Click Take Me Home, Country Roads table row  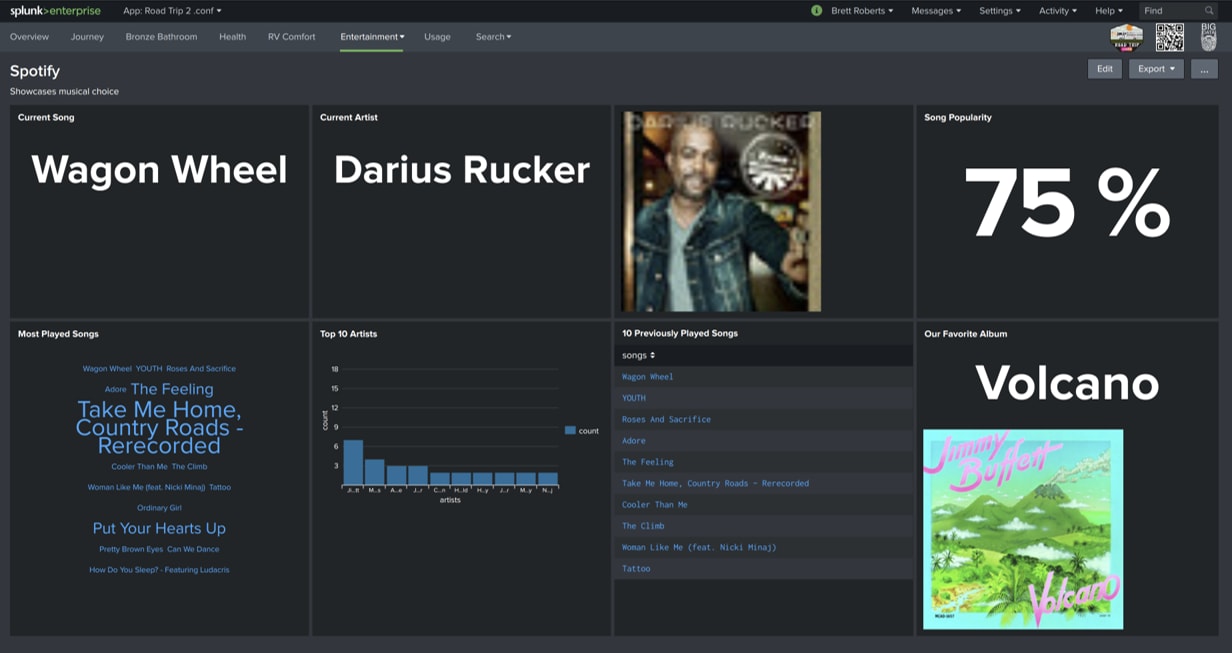tap(763, 483)
